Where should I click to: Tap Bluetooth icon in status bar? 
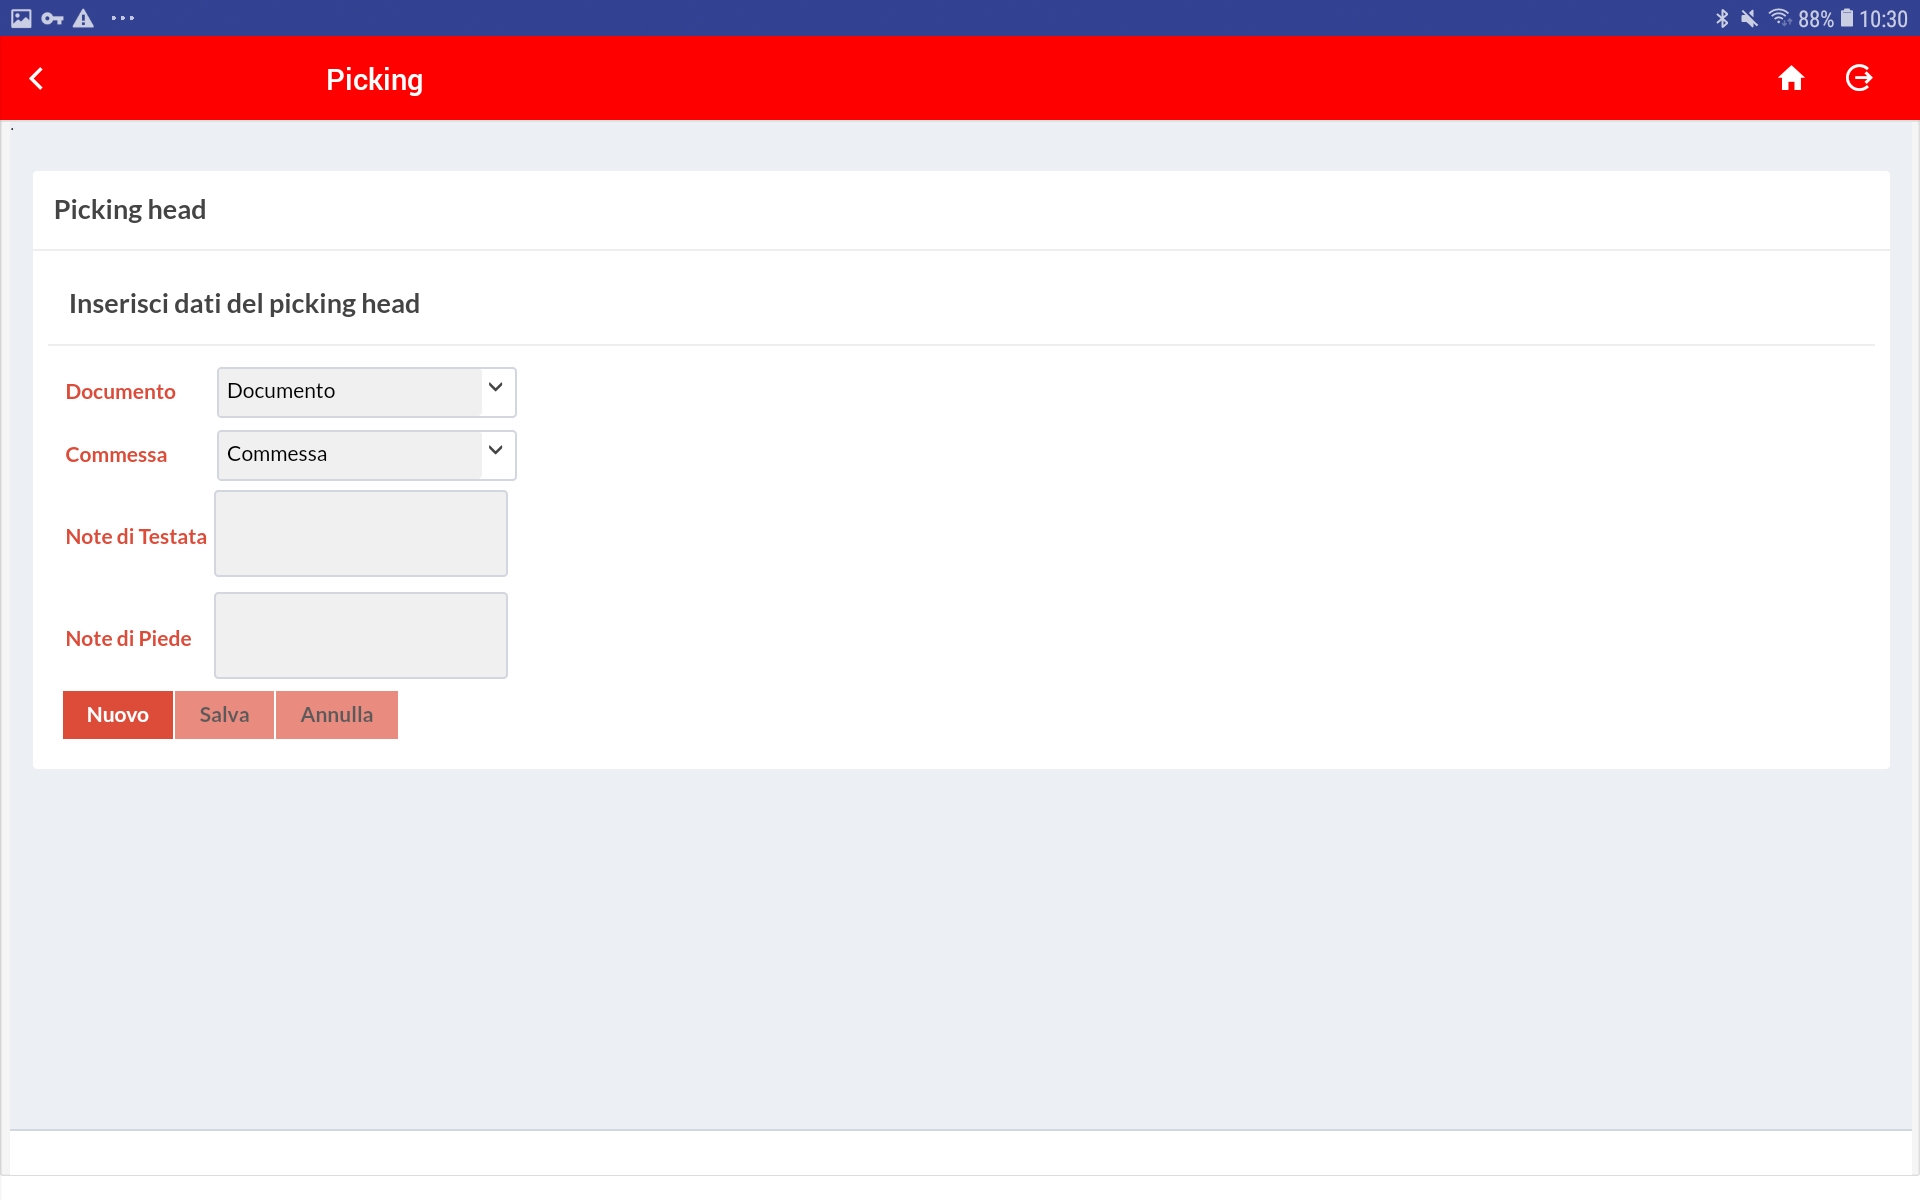click(x=1721, y=18)
